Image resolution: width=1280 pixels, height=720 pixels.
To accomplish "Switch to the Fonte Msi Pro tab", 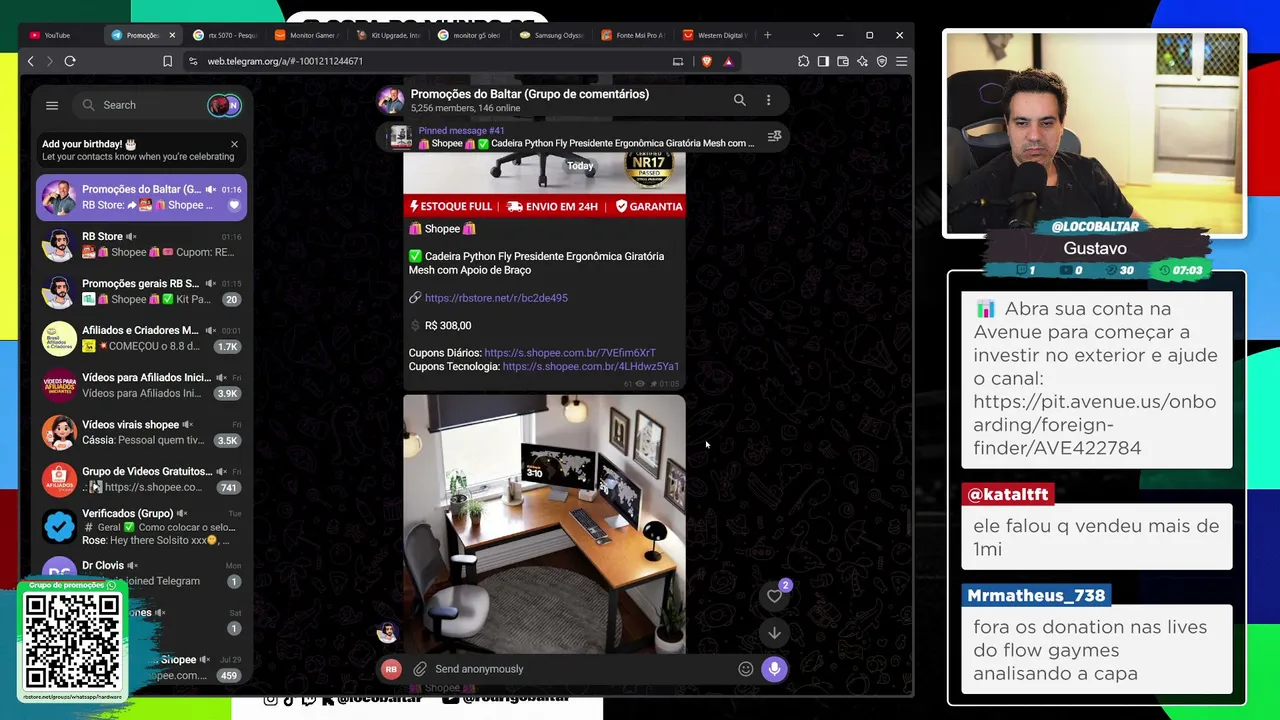I will 634,35.
